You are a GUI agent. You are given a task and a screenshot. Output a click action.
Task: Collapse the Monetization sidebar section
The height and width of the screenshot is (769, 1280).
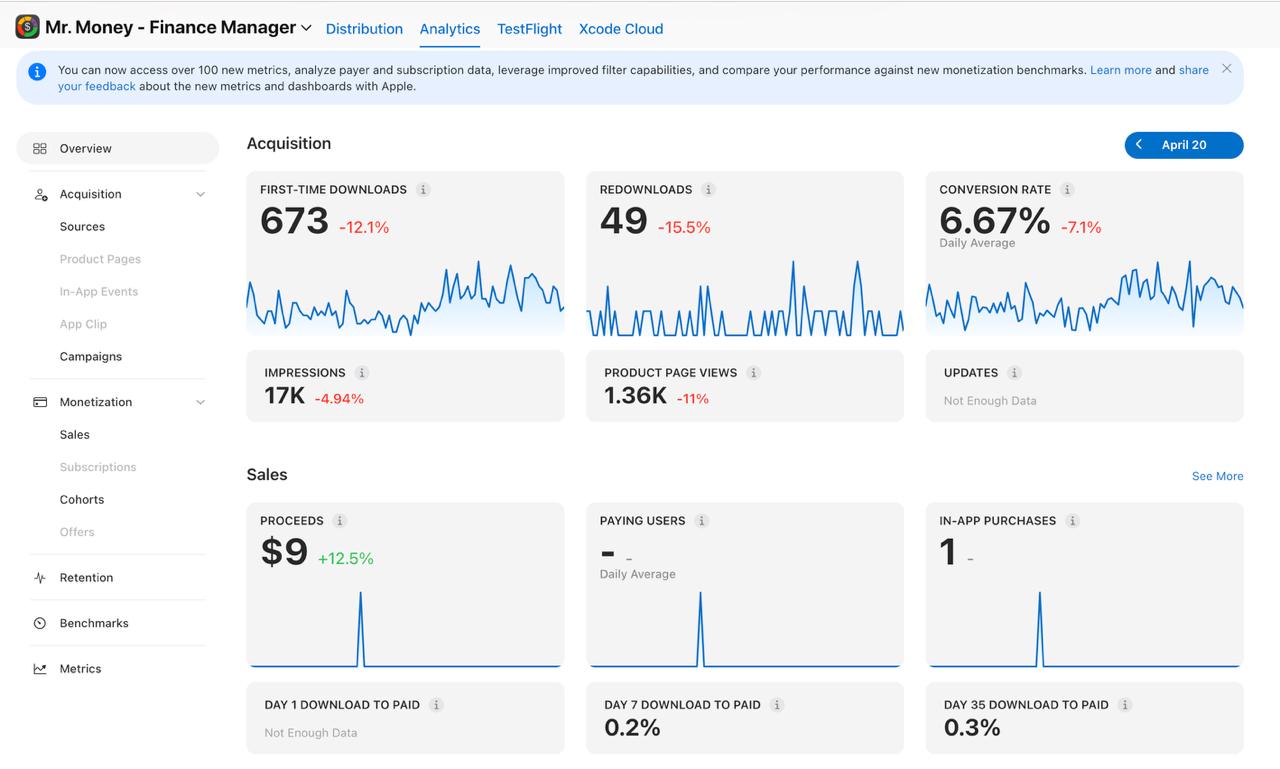pos(200,402)
